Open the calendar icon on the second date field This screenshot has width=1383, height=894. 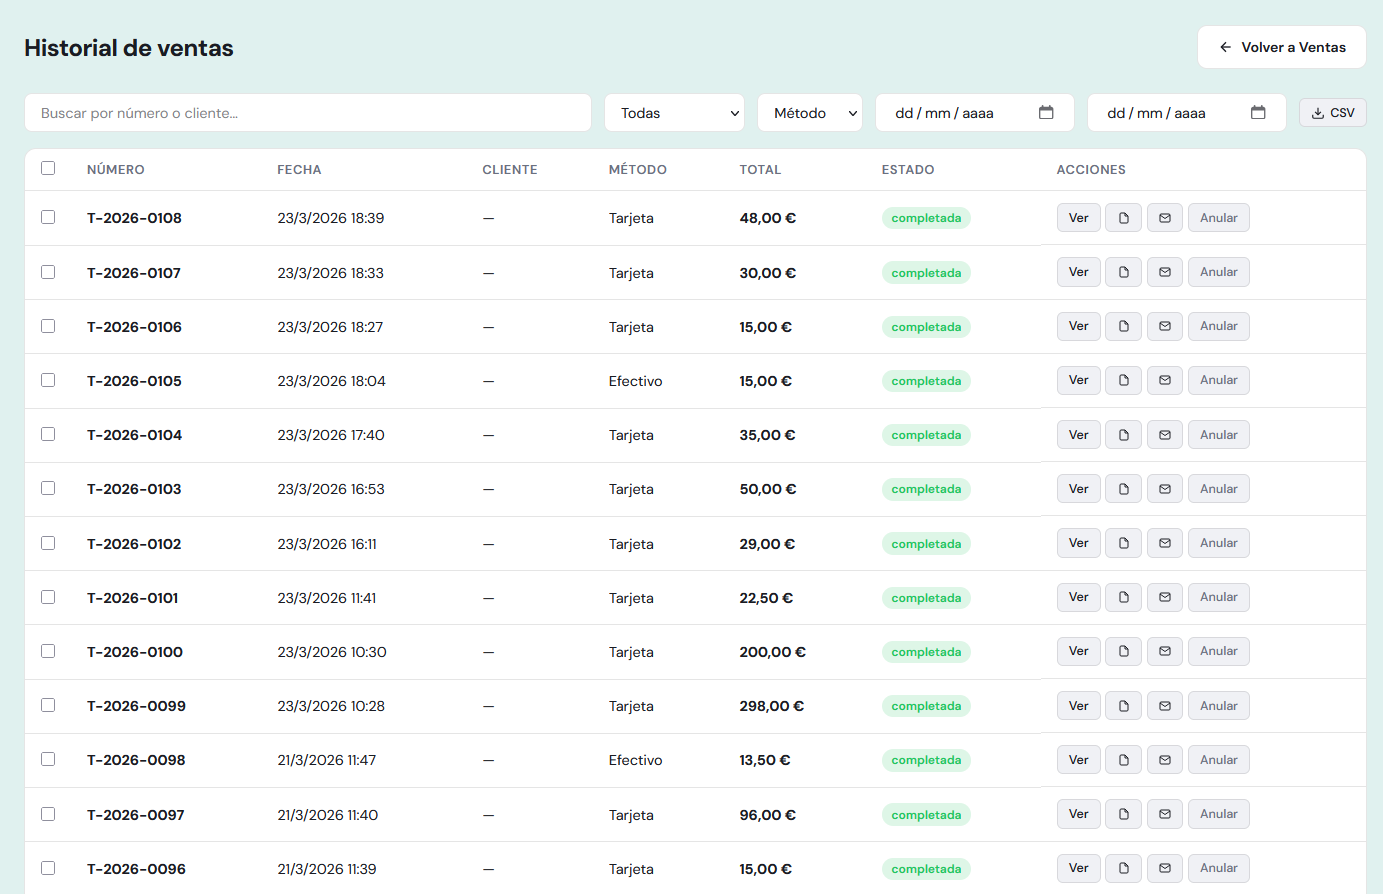(x=1258, y=113)
